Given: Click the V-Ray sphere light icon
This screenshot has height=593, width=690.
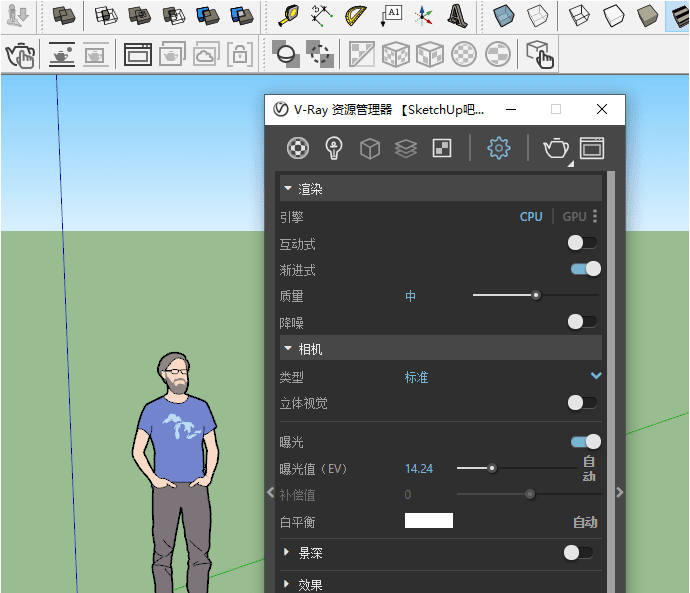Looking at the screenshot, I should tap(285, 54).
